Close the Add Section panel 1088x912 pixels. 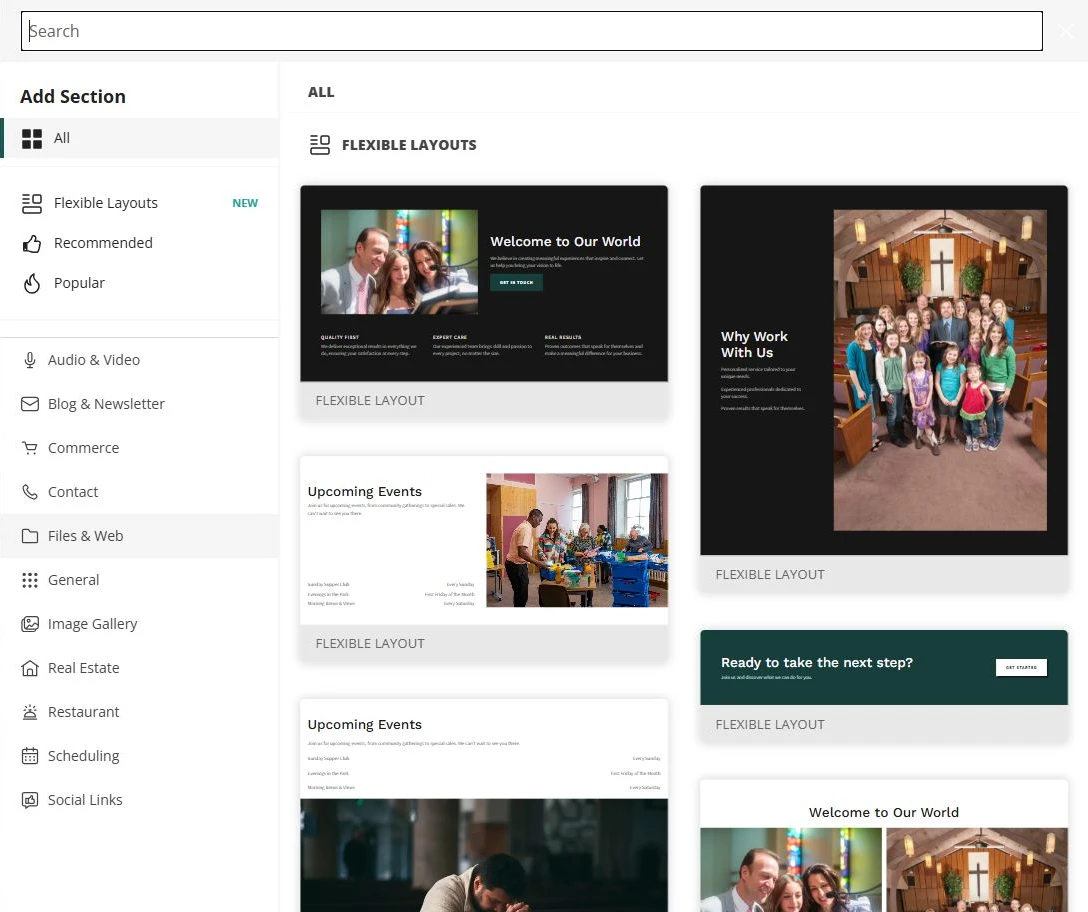coord(1066,31)
